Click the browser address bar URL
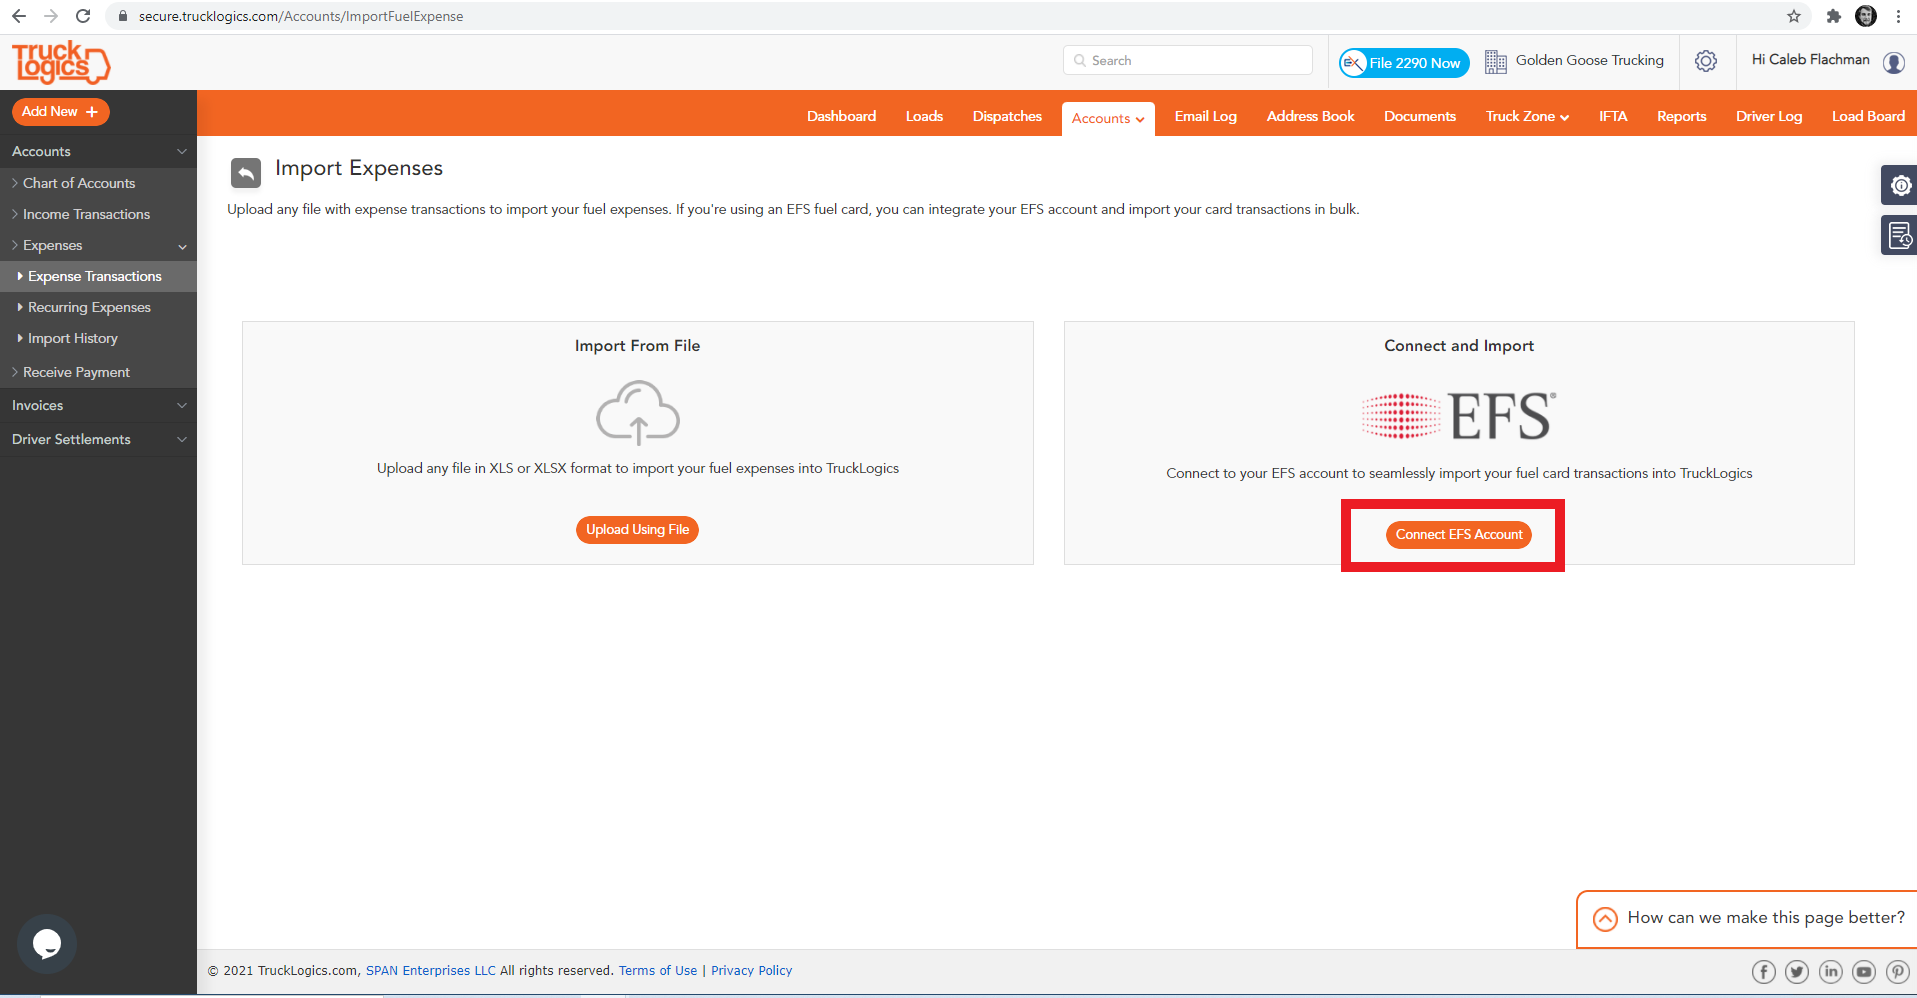 click(x=301, y=16)
